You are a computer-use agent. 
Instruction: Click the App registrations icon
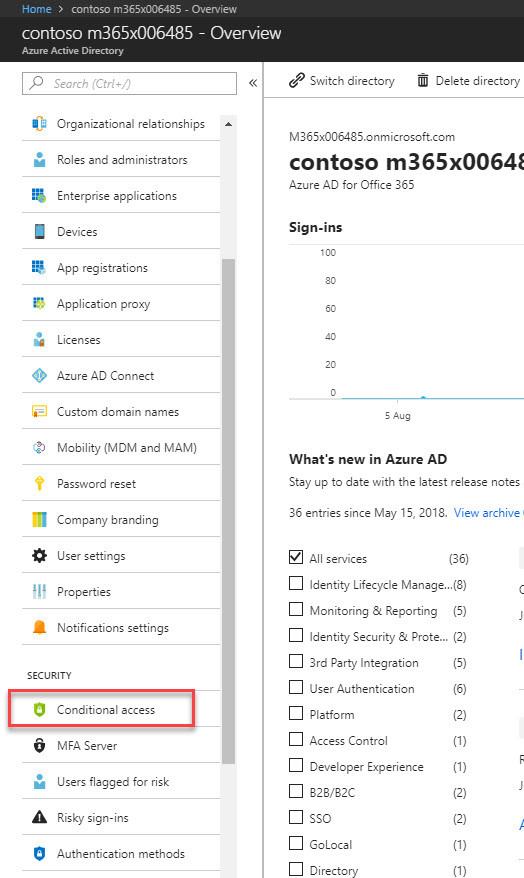39,268
